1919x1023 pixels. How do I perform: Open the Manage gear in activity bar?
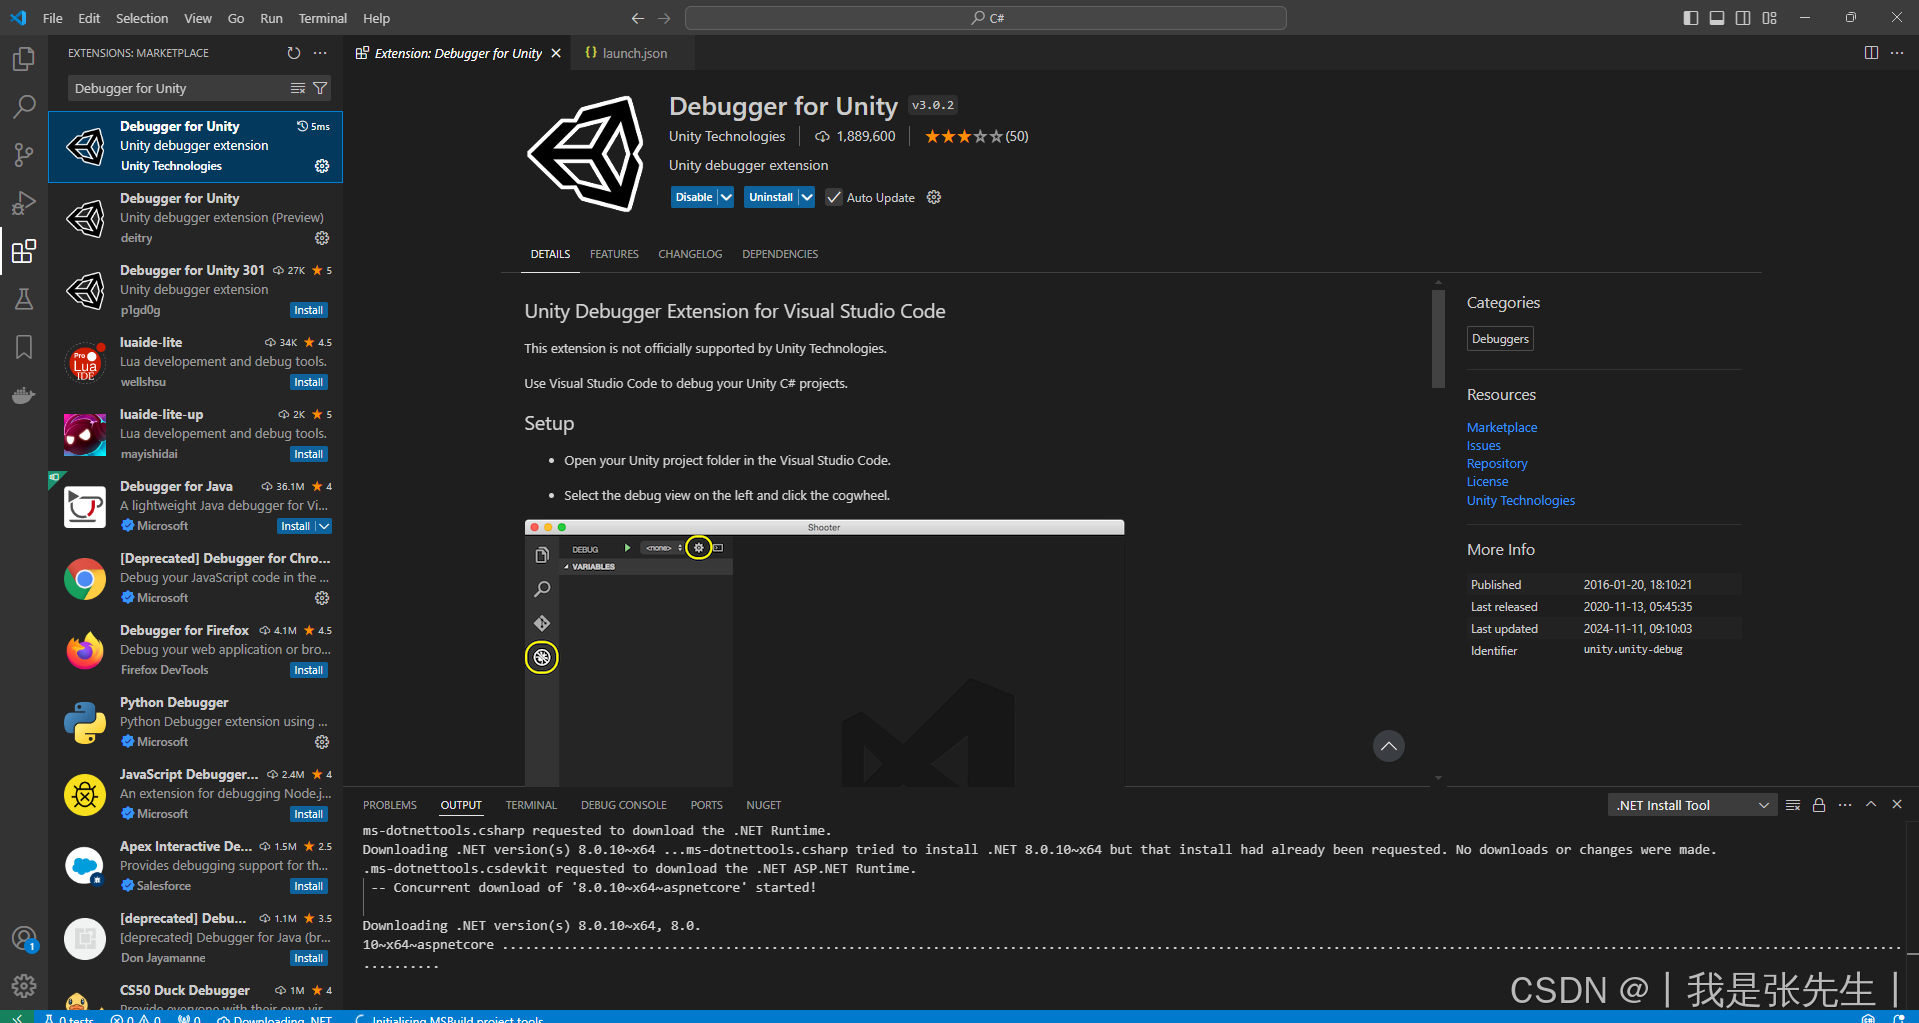[24, 987]
